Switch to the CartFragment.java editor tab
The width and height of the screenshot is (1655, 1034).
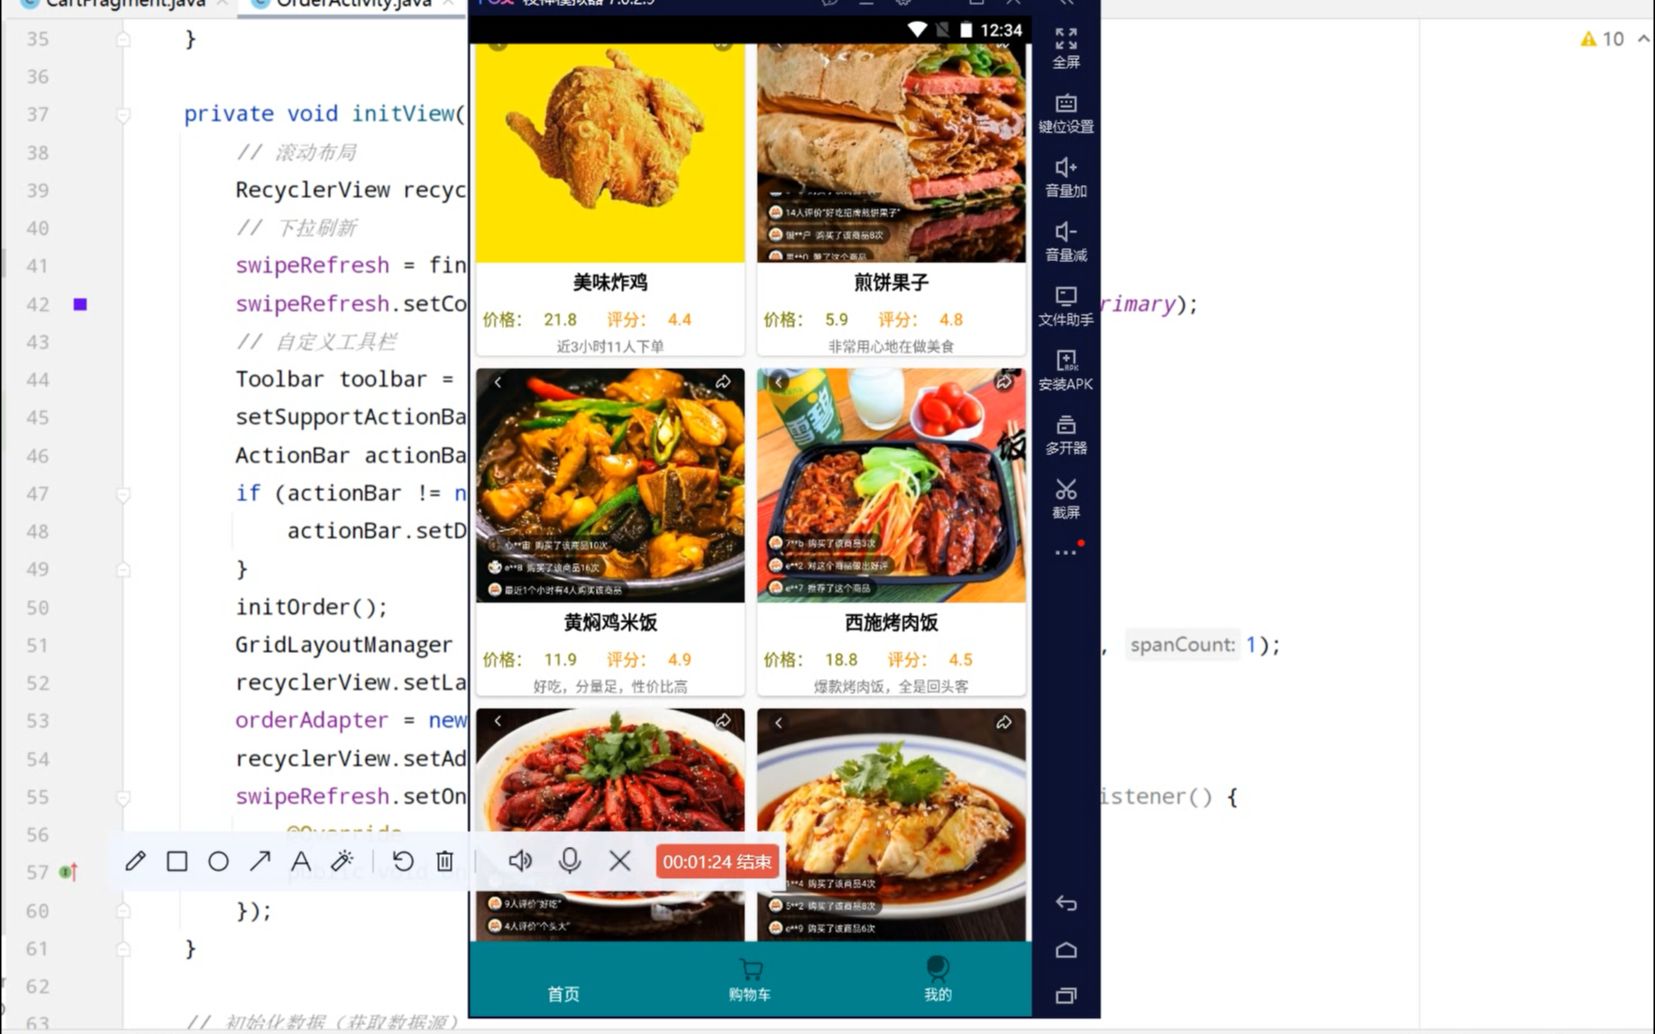124,5
